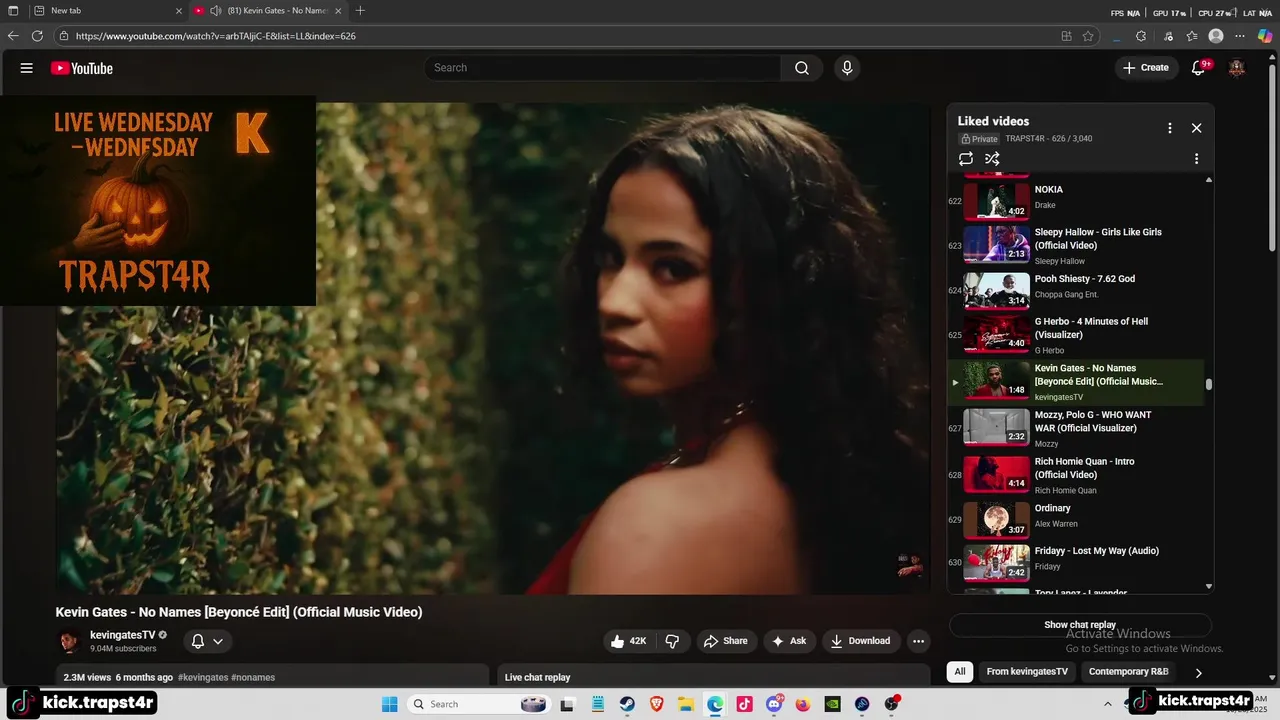This screenshot has height=720, width=1280.
Task: Open playlist options below the close button
Action: (1196, 159)
